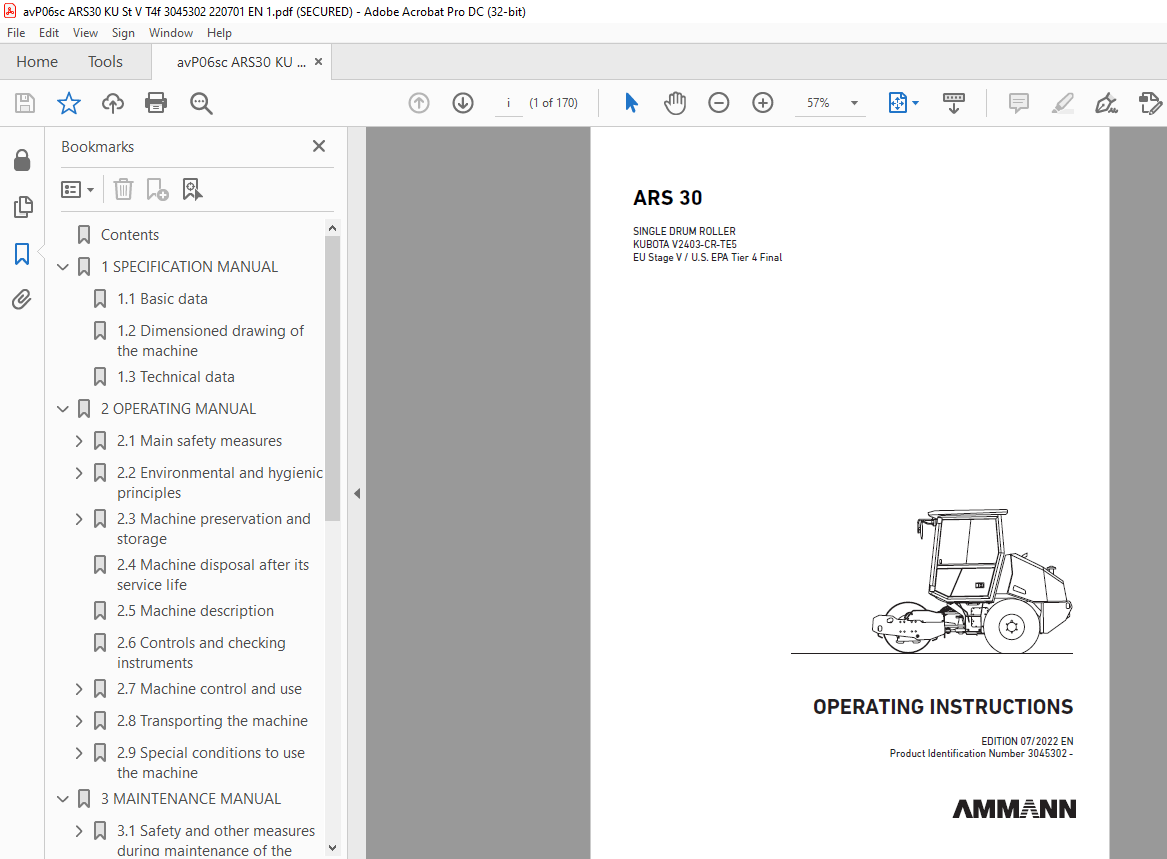Open fit page options dropdown arrow
Screen dimensions: 1167x859
(915, 103)
